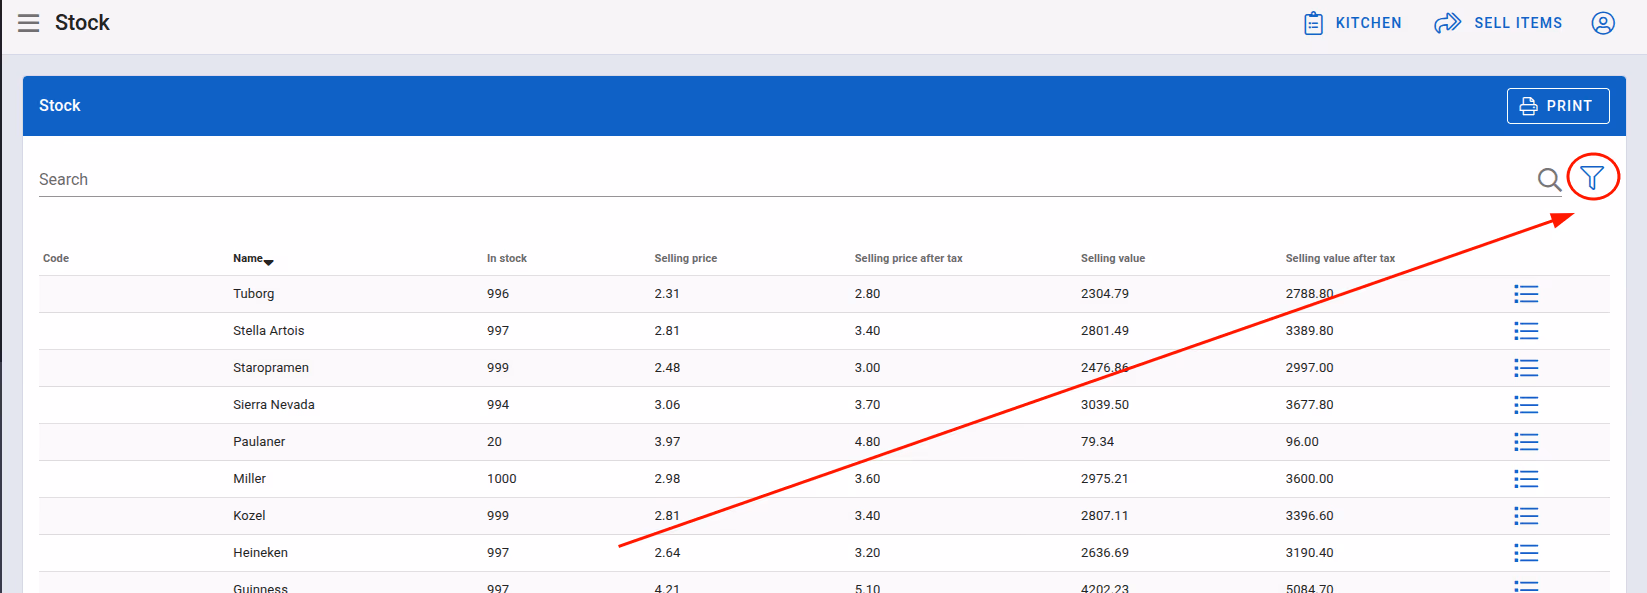
Task: Sort by Selling value after tax header
Action: pyautogui.click(x=1340, y=258)
